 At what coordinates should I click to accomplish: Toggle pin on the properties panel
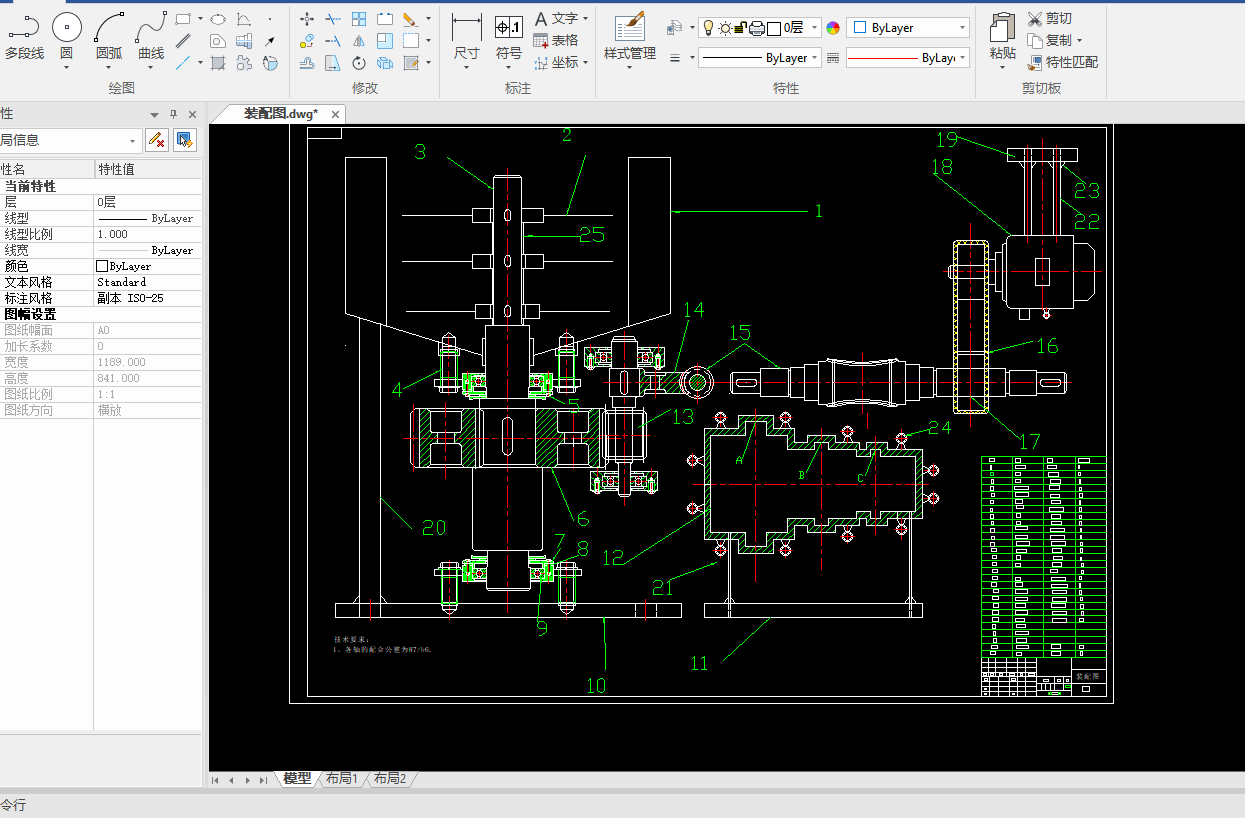173,114
